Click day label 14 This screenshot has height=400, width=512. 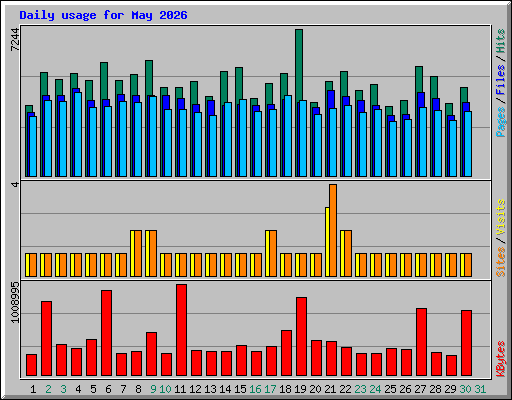[225, 389]
